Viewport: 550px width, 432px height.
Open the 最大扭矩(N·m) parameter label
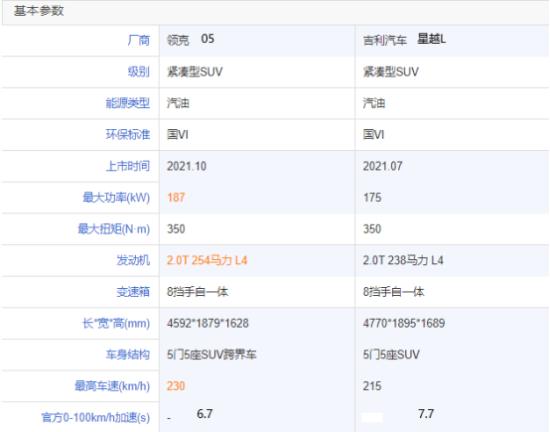(x=114, y=229)
